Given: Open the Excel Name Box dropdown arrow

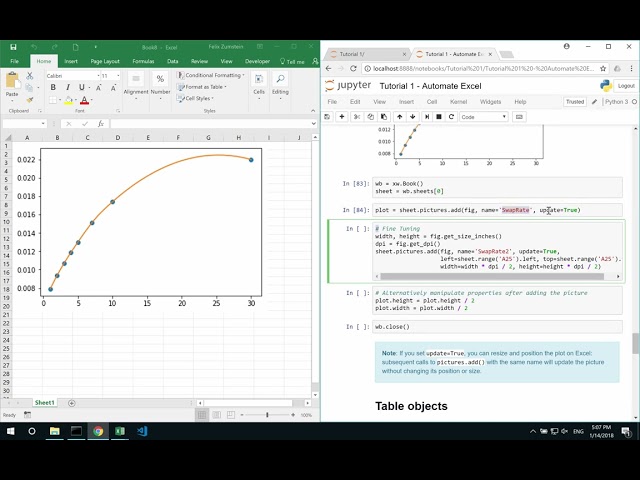Looking at the screenshot, I should 43,124.
